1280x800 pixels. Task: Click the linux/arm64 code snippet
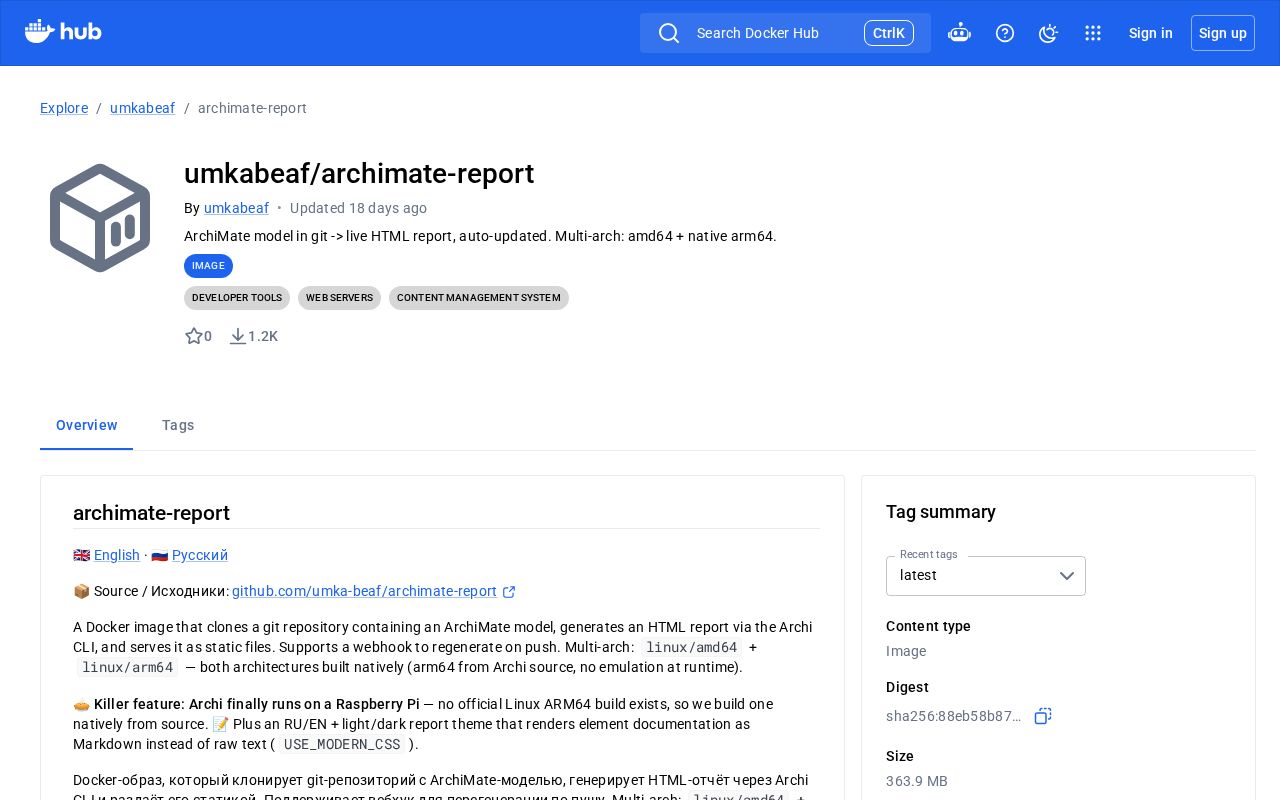point(128,667)
